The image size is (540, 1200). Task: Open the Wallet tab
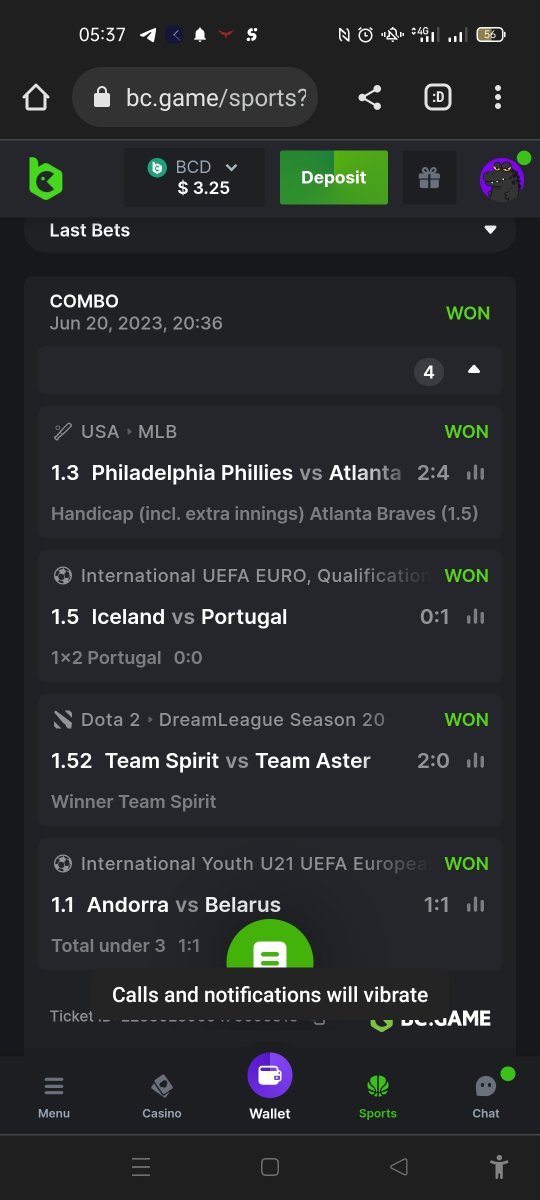click(x=270, y=1087)
